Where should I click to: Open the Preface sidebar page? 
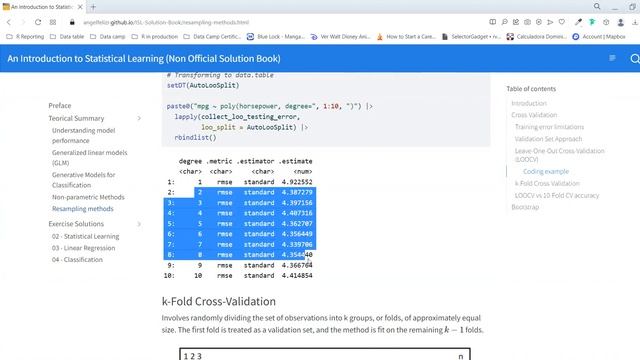(x=60, y=106)
